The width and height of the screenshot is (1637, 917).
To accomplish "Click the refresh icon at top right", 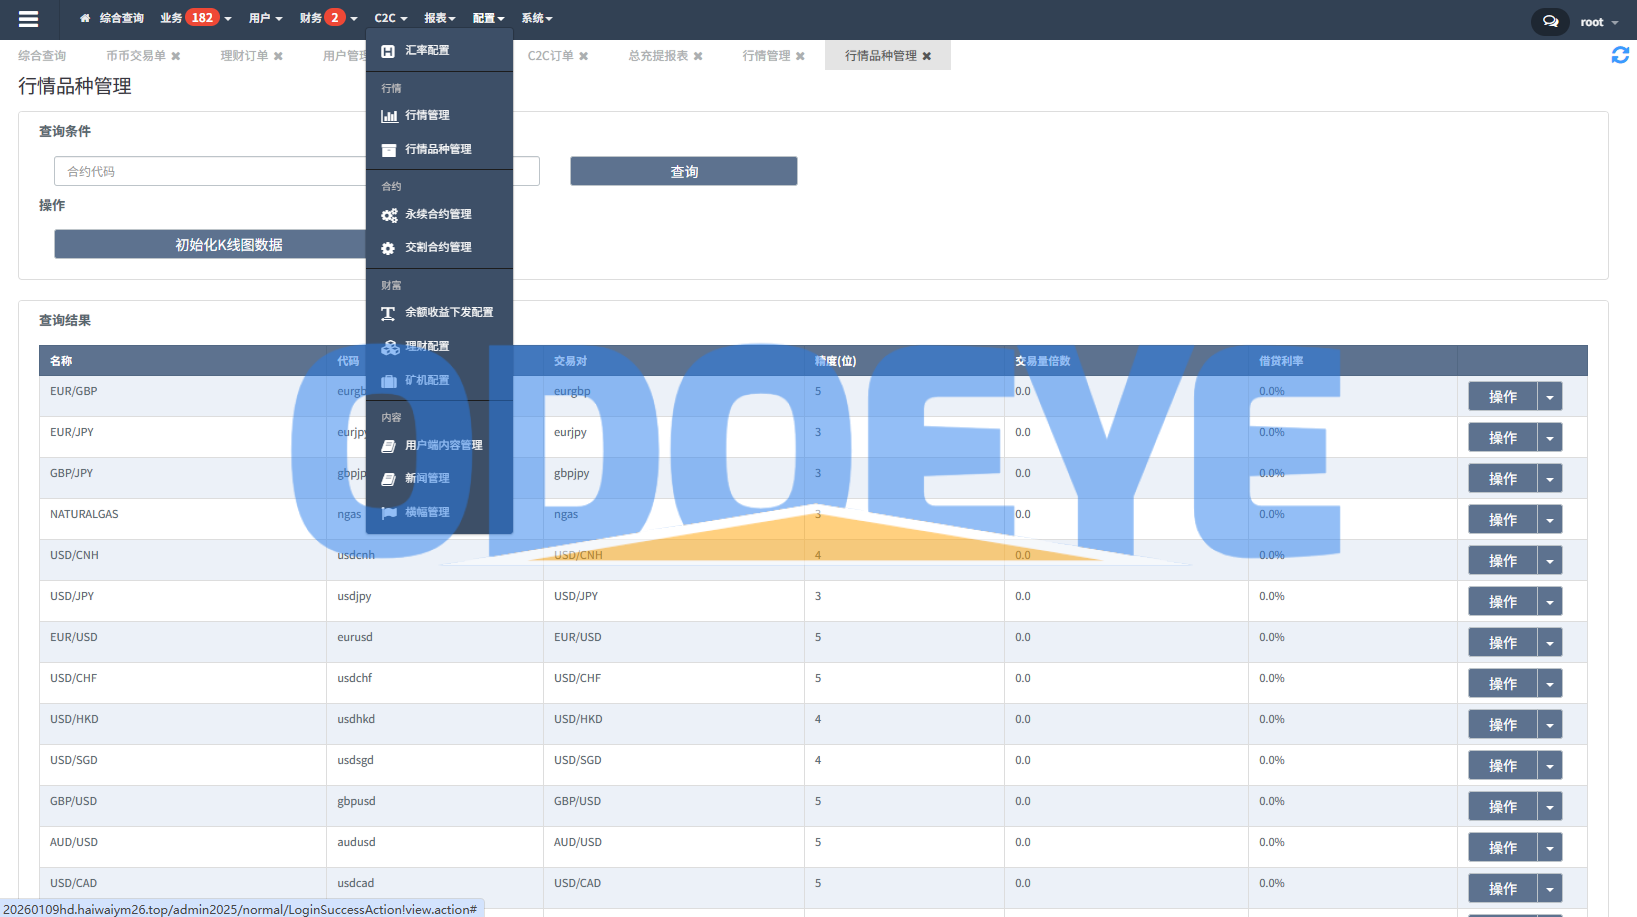I will click(1620, 56).
